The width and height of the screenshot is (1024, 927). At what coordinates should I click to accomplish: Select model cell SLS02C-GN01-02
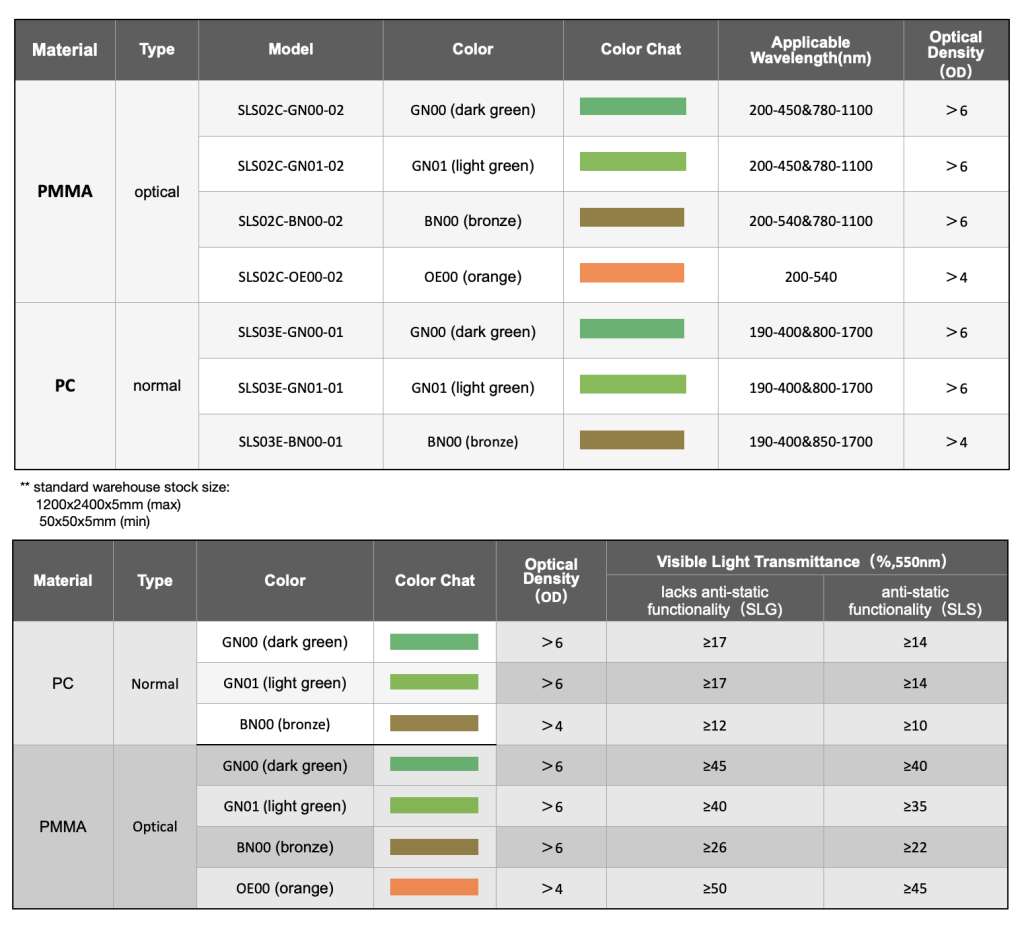tap(291, 165)
